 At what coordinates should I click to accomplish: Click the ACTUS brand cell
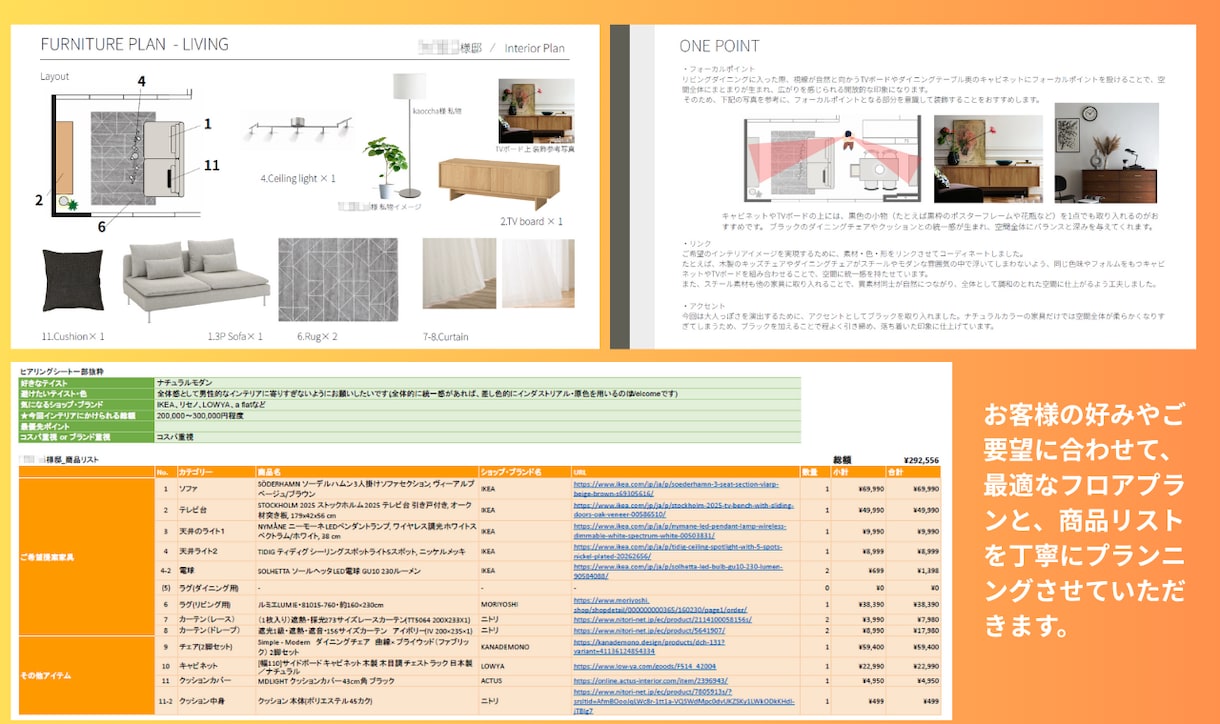click(525, 682)
